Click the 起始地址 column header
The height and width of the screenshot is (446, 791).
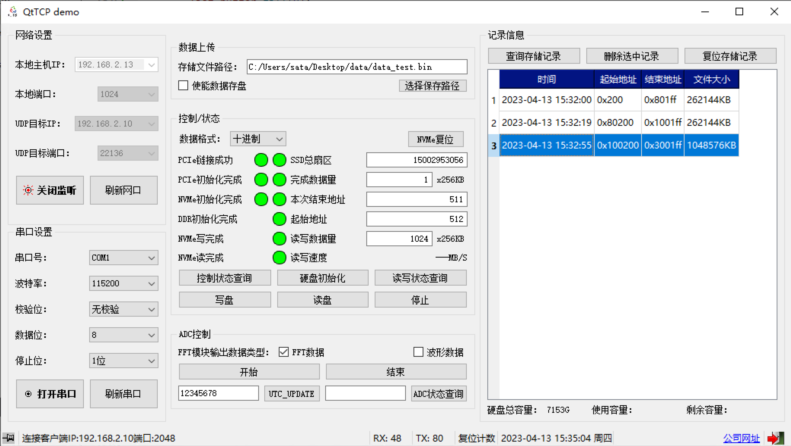(616, 79)
